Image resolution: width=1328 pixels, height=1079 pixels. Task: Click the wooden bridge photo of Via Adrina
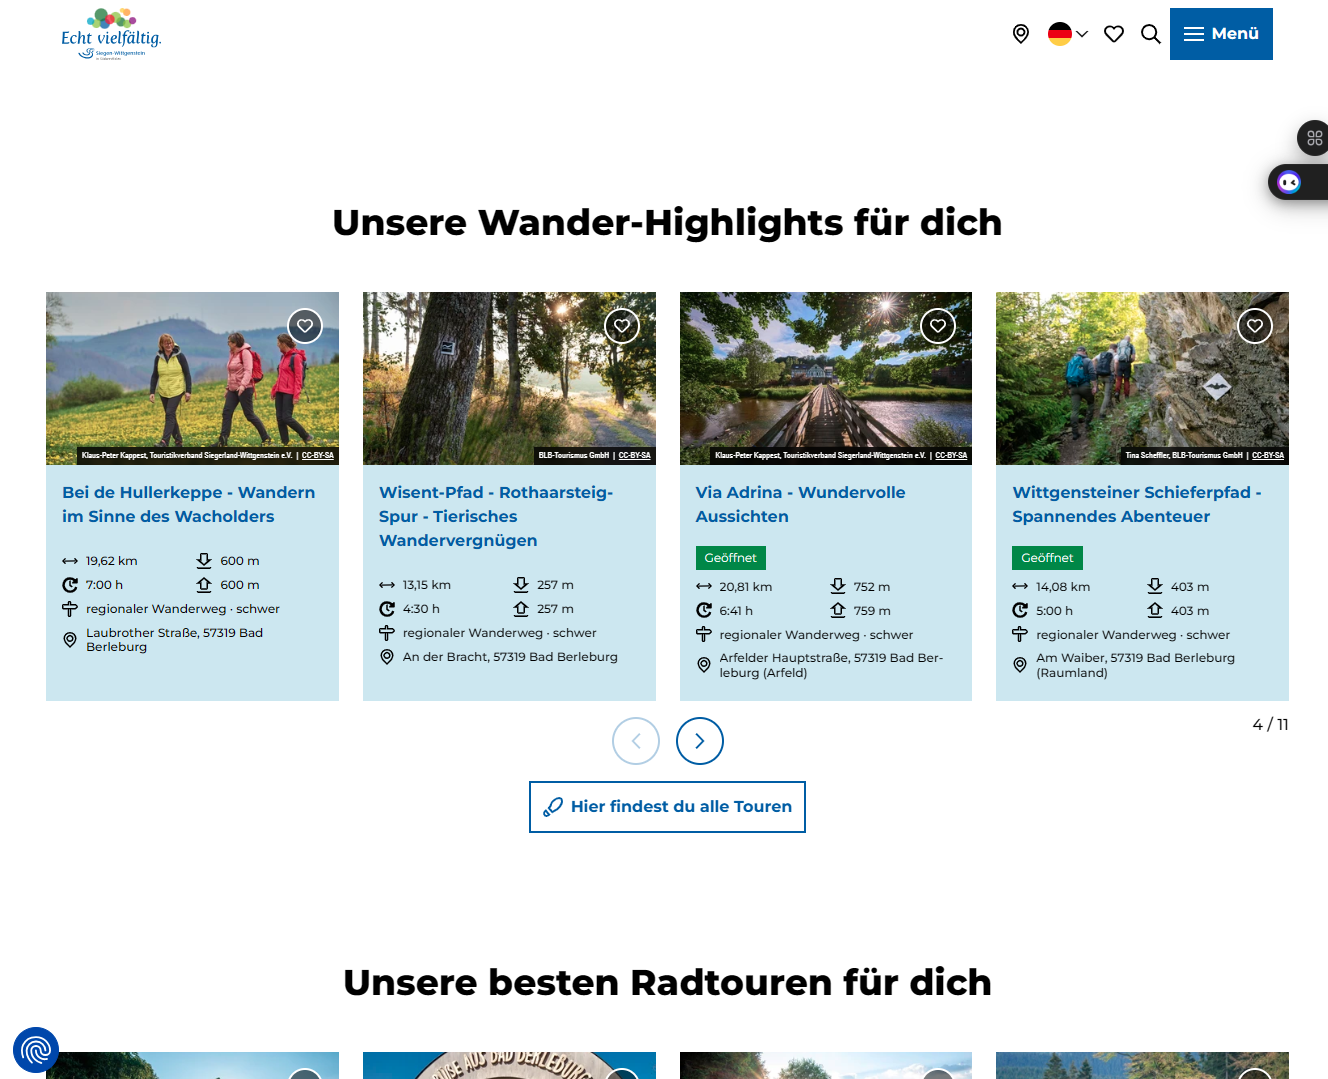point(826,378)
